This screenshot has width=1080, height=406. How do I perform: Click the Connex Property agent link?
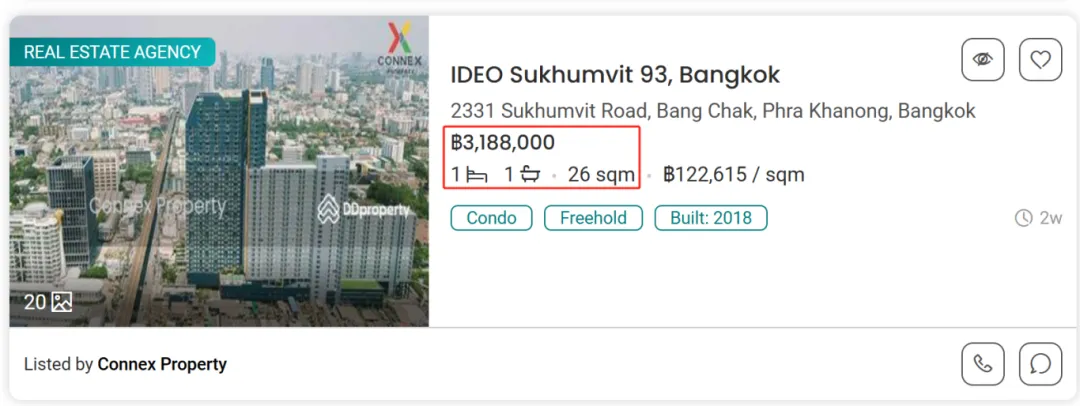click(x=162, y=364)
